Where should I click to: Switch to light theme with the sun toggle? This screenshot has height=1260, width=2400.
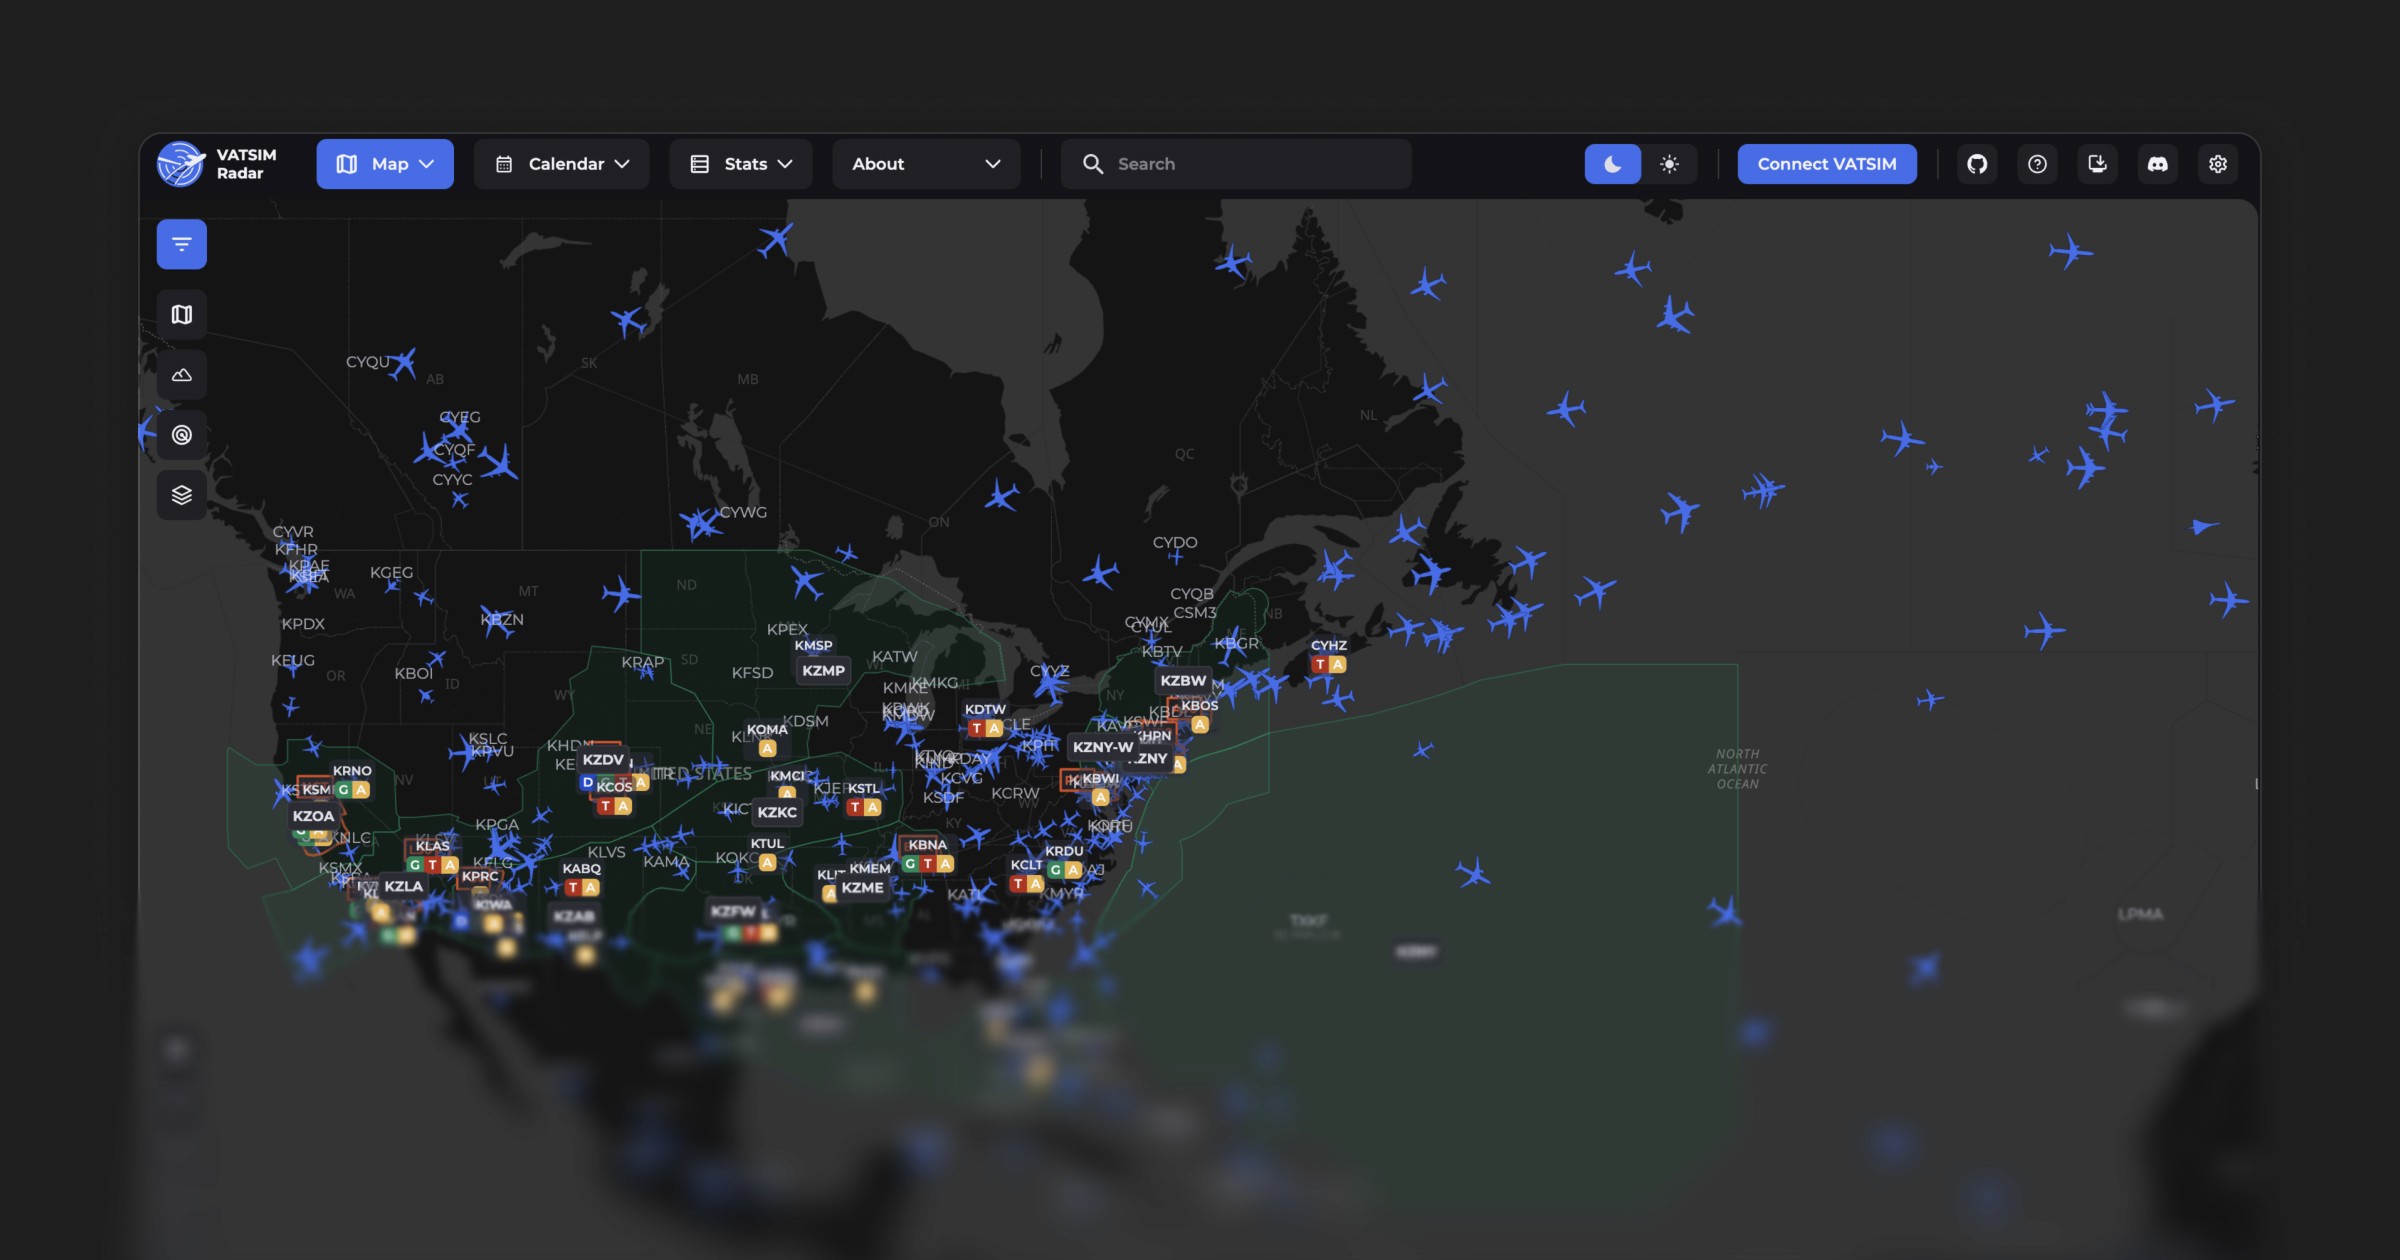tap(1668, 163)
